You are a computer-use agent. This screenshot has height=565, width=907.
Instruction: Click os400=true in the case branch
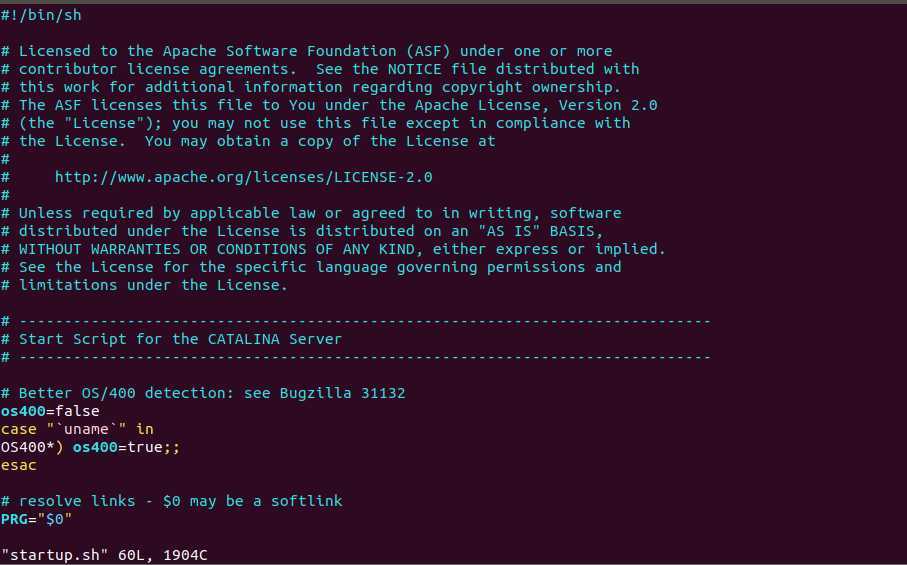point(118,447)
